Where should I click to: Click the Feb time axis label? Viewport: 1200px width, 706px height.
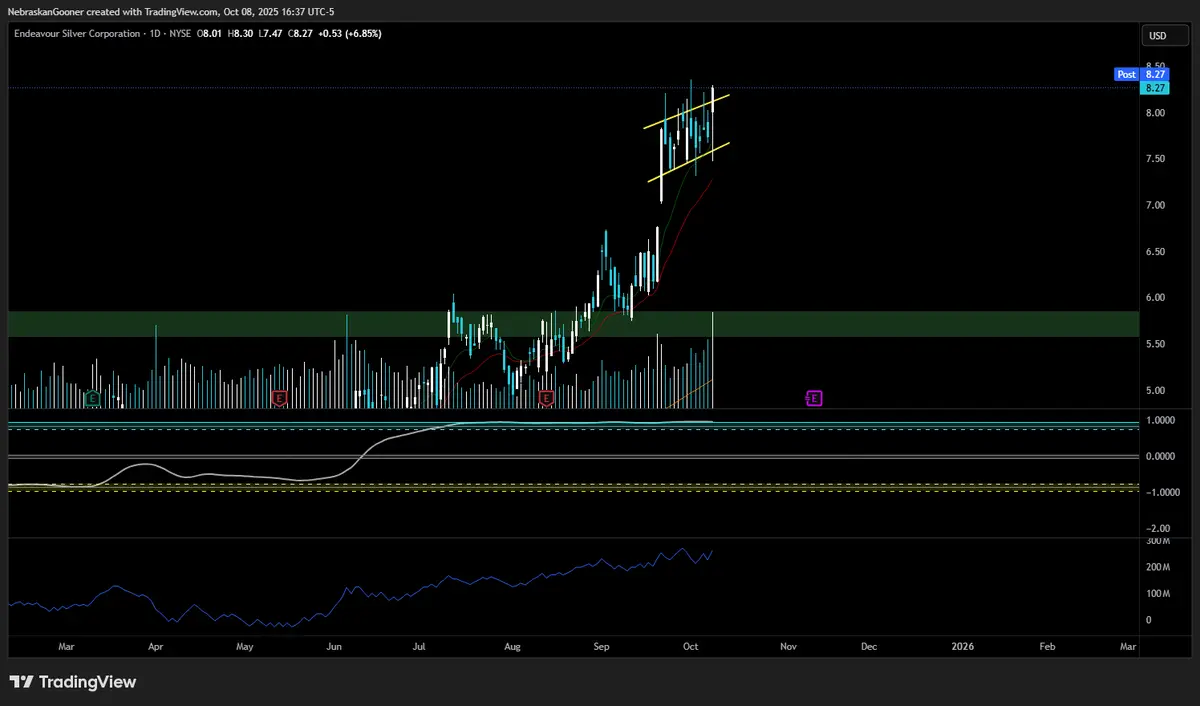1047,647
